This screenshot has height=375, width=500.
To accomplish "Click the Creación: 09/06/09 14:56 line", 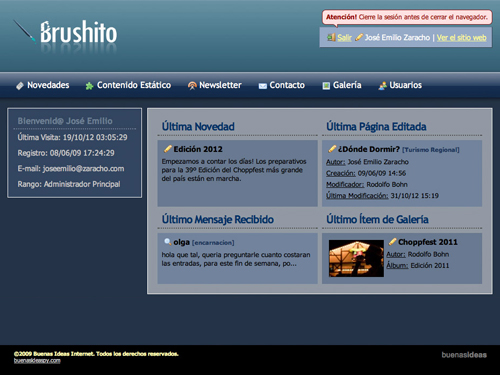I will (366, 173).
